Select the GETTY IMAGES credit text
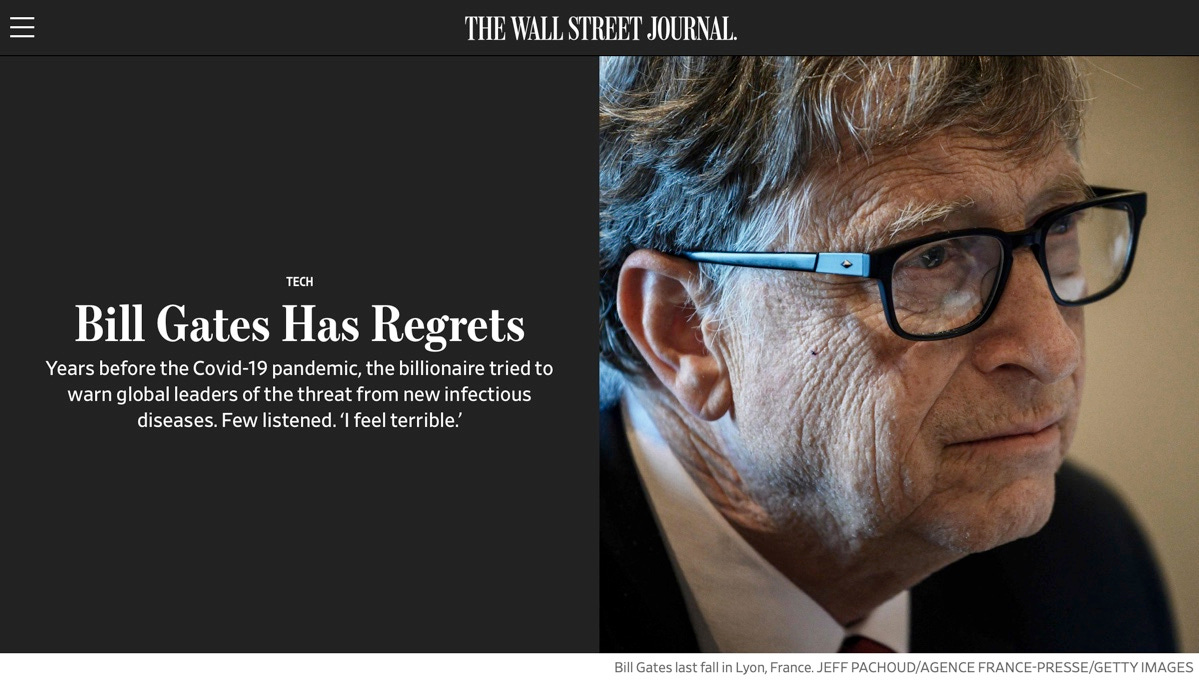The height and width of the screenshot is (692, 1199). point(1143,668)
